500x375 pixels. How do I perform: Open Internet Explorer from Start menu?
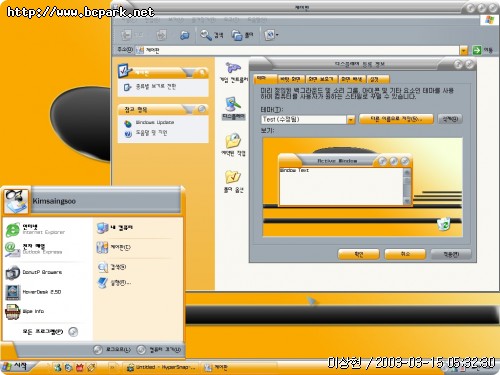[35, 229]
